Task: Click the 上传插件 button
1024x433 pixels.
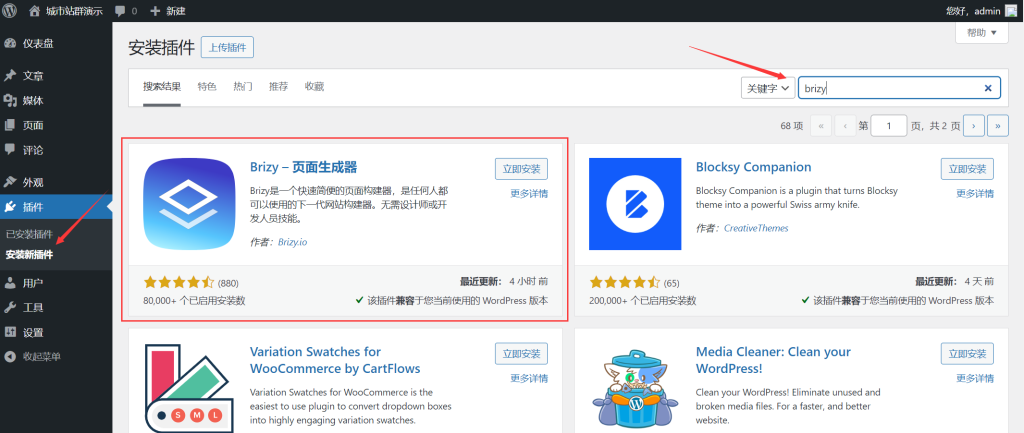Action: click(228, 47)
